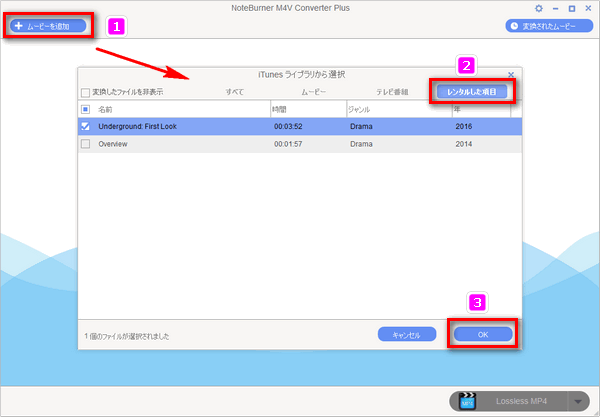
Task: Click the MP4 clapperboard format icon
Action: [467, 401]
